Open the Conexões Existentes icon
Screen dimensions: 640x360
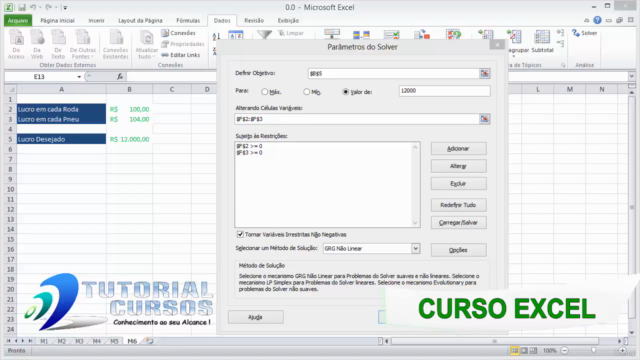(116, 44)
